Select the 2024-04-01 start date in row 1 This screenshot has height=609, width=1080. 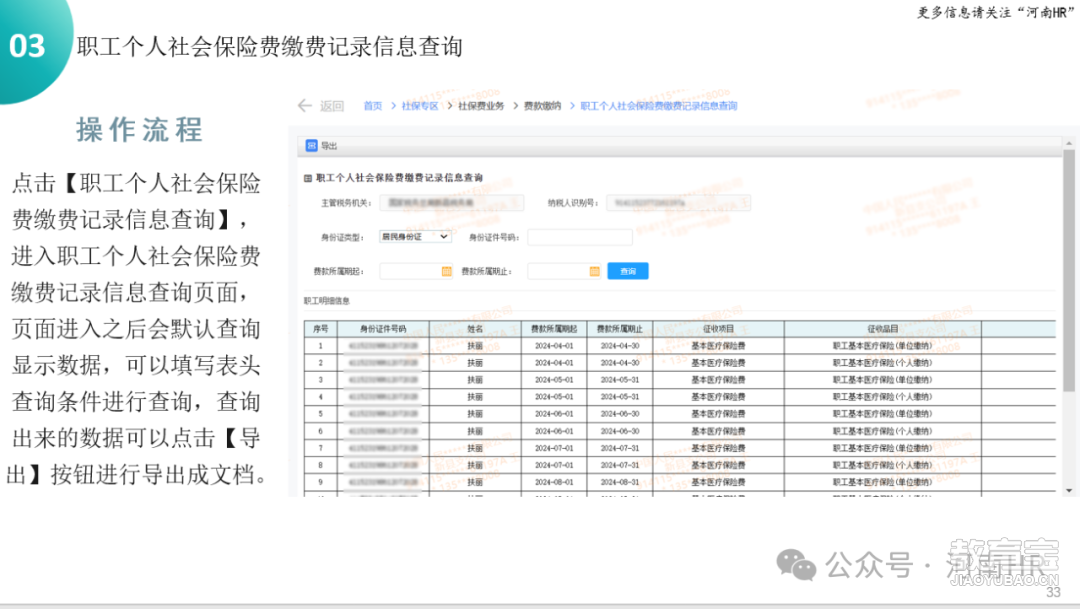(554, 346)
